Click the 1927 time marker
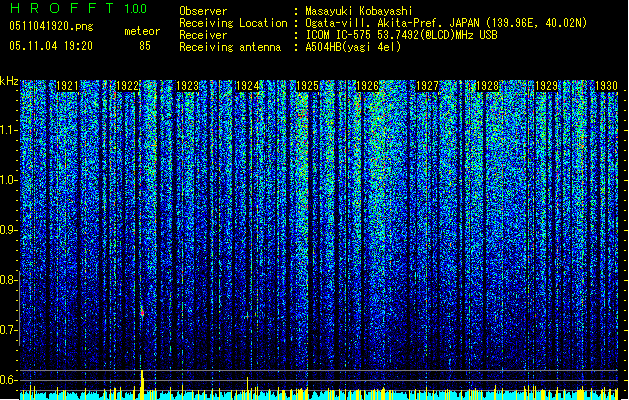The height and width of the screenshot is (400, 629). [x=428, y=86]
